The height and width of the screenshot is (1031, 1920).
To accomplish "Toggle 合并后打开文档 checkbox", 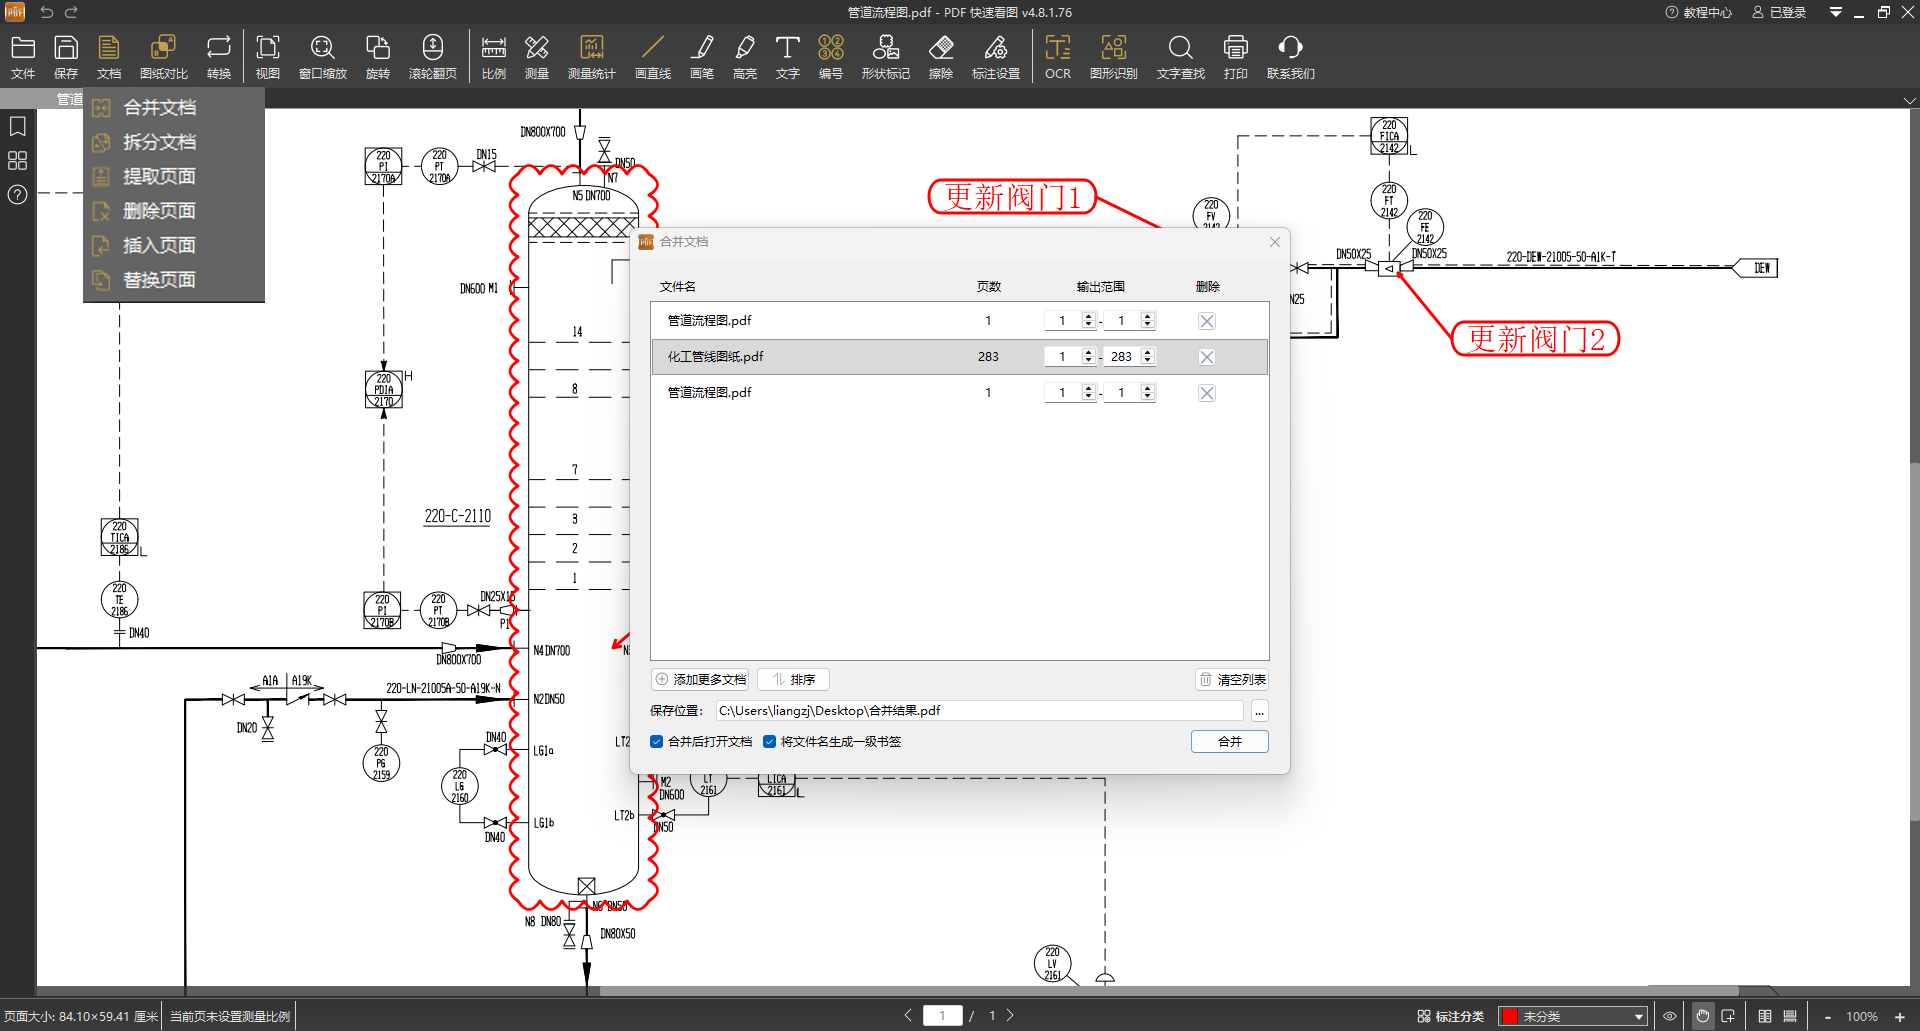I will coord(657,741).
